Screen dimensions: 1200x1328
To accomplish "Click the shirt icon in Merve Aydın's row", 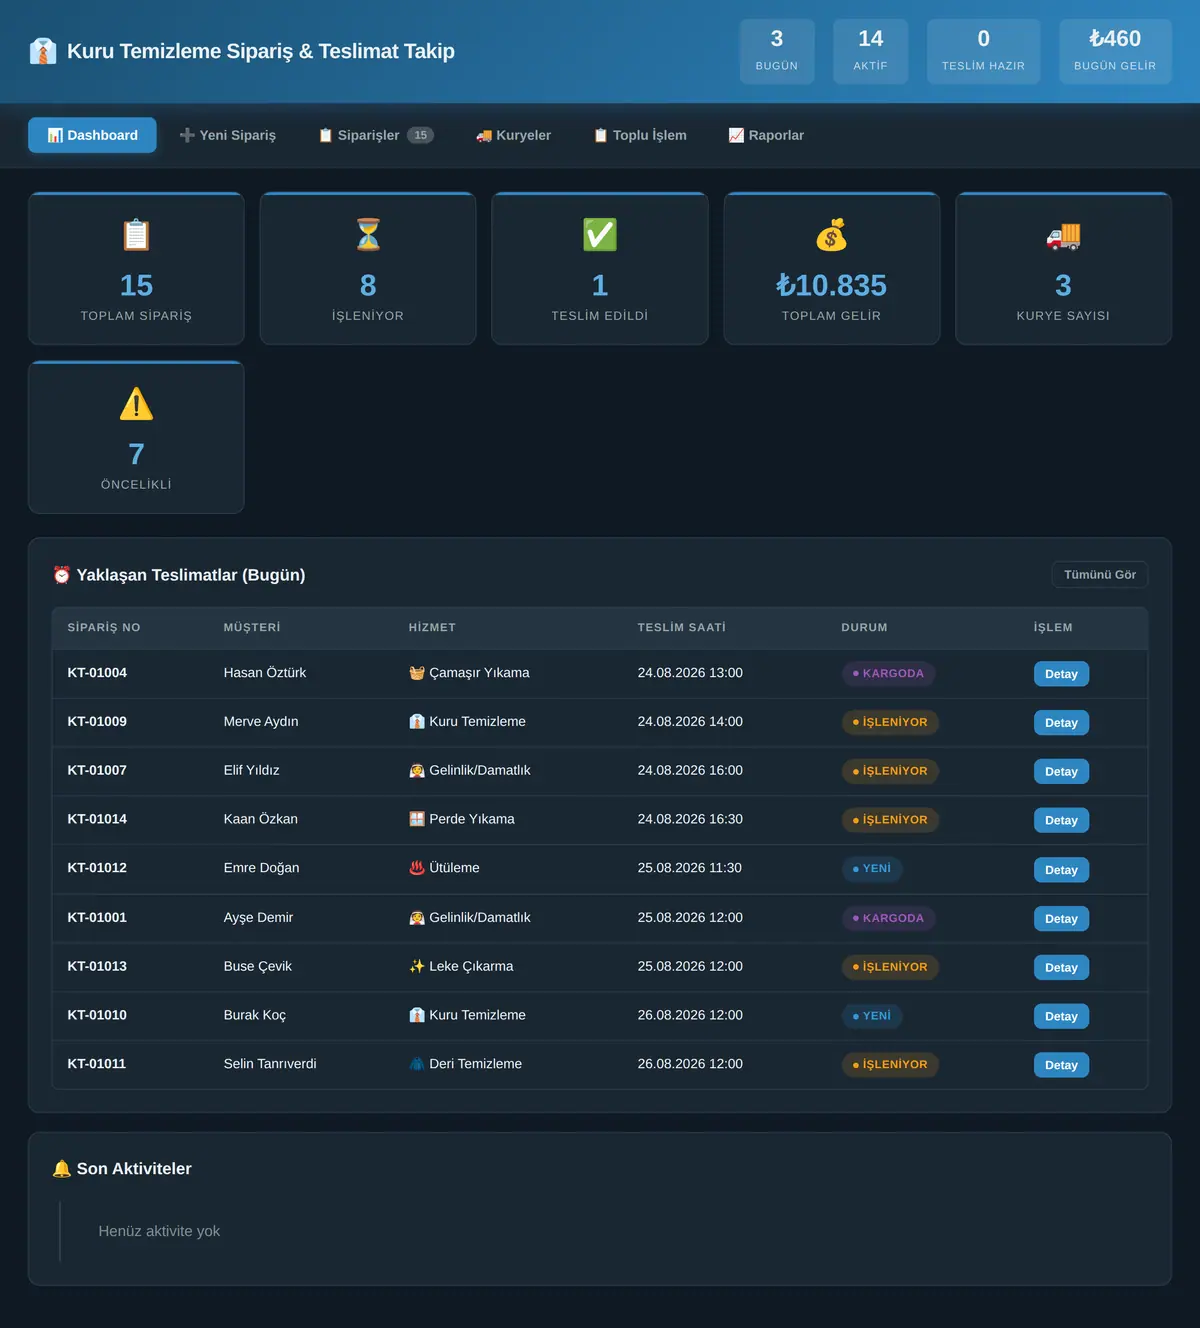I will pos(417,721).
